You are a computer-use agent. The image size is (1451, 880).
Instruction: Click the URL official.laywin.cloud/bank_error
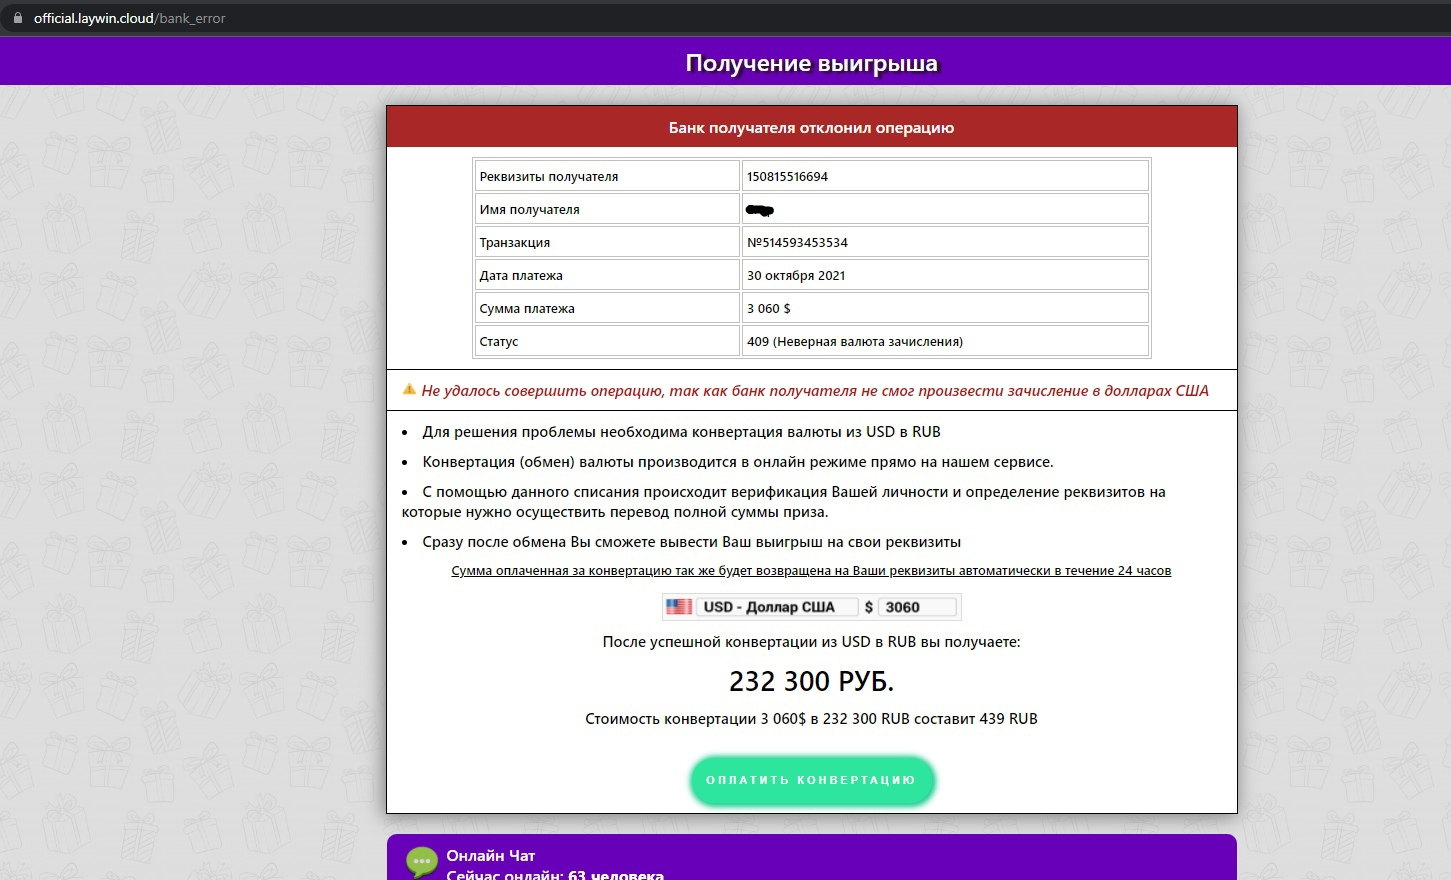click(129, 18)
